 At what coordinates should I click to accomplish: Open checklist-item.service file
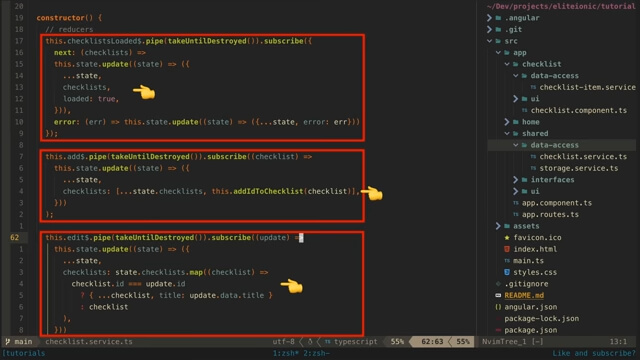[x=587, y=87]
